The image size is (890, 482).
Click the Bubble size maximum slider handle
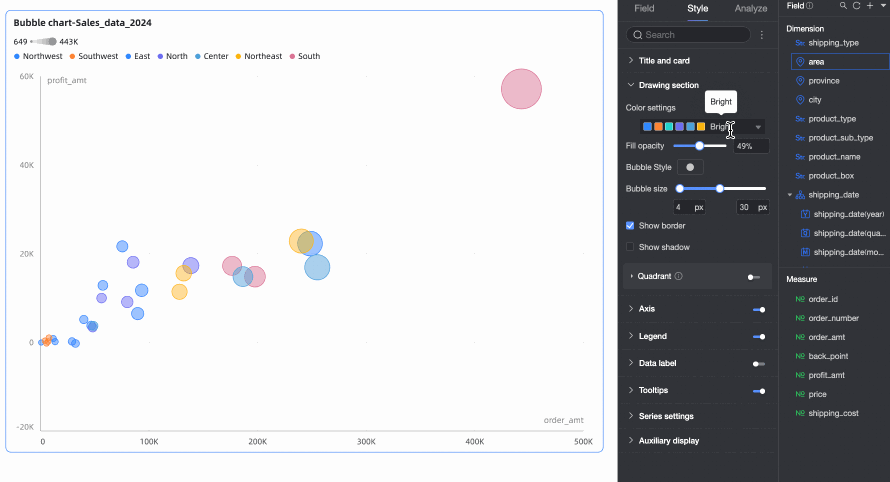(x=720, y=188)
